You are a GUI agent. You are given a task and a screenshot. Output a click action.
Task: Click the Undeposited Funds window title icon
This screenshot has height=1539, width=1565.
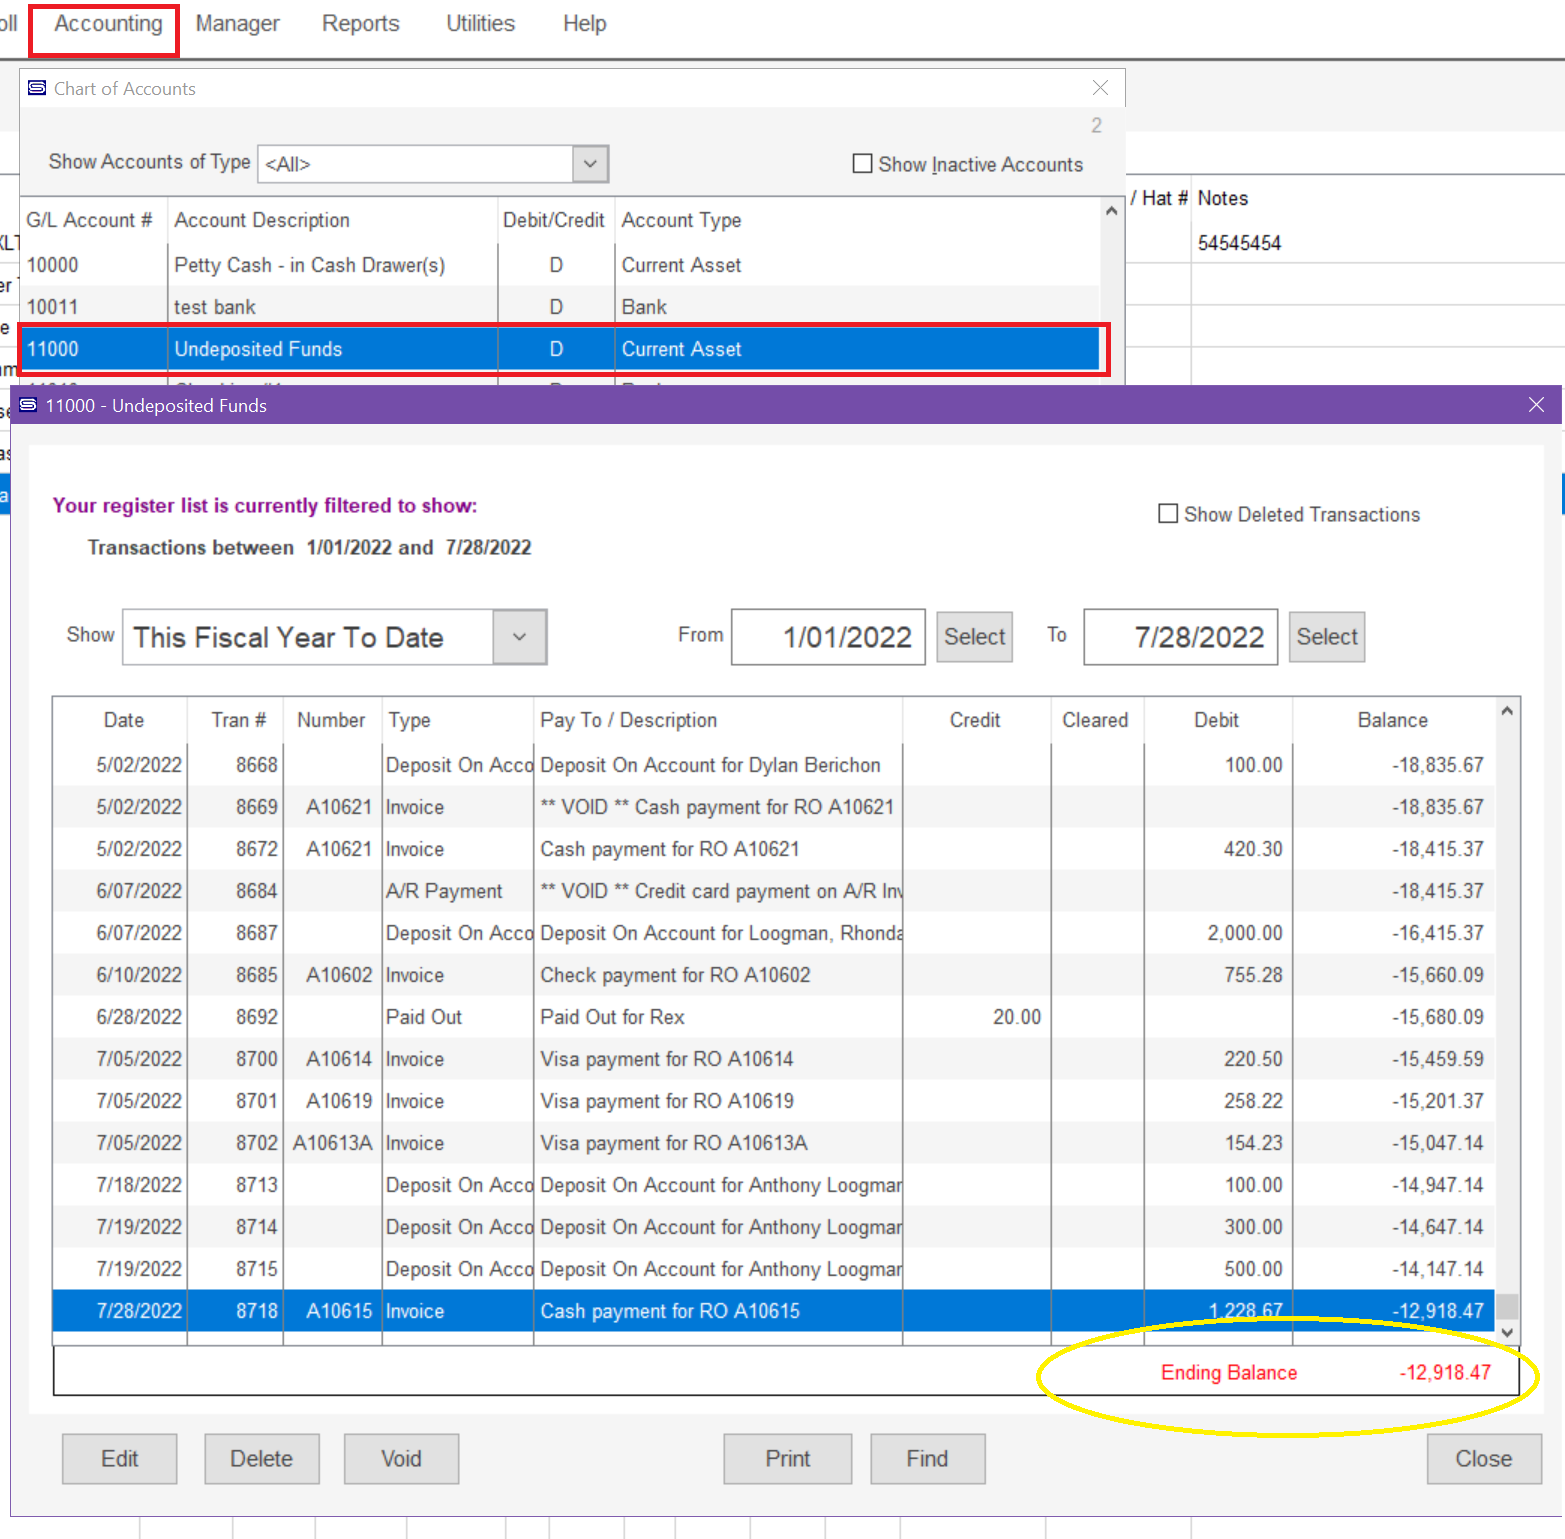[28, 405]
